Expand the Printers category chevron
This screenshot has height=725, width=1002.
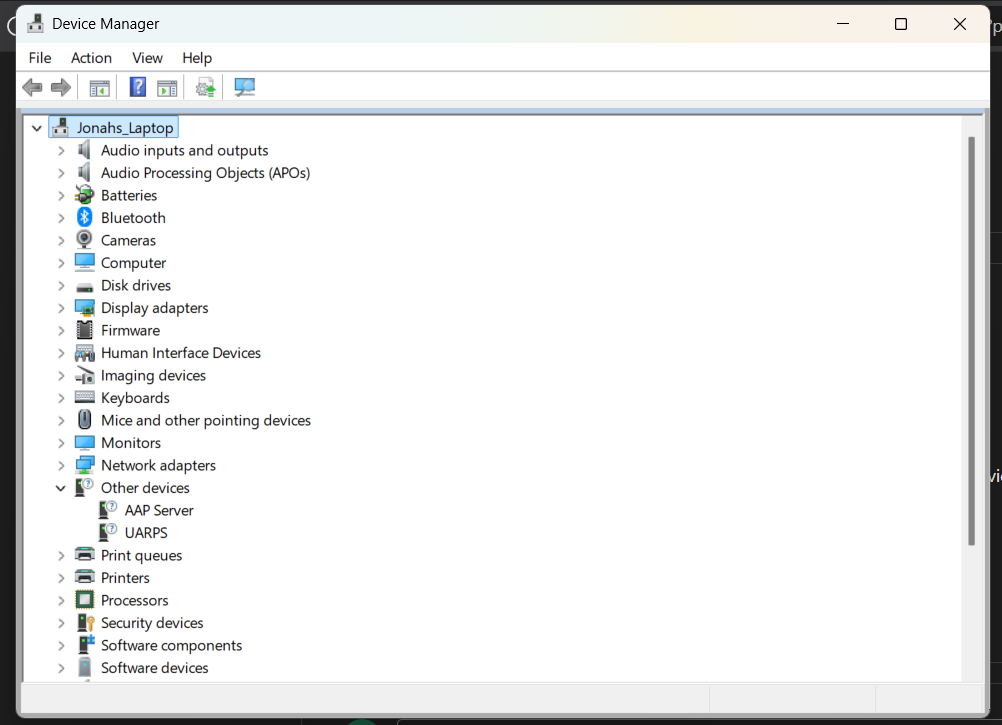click(x=61, y=578)
